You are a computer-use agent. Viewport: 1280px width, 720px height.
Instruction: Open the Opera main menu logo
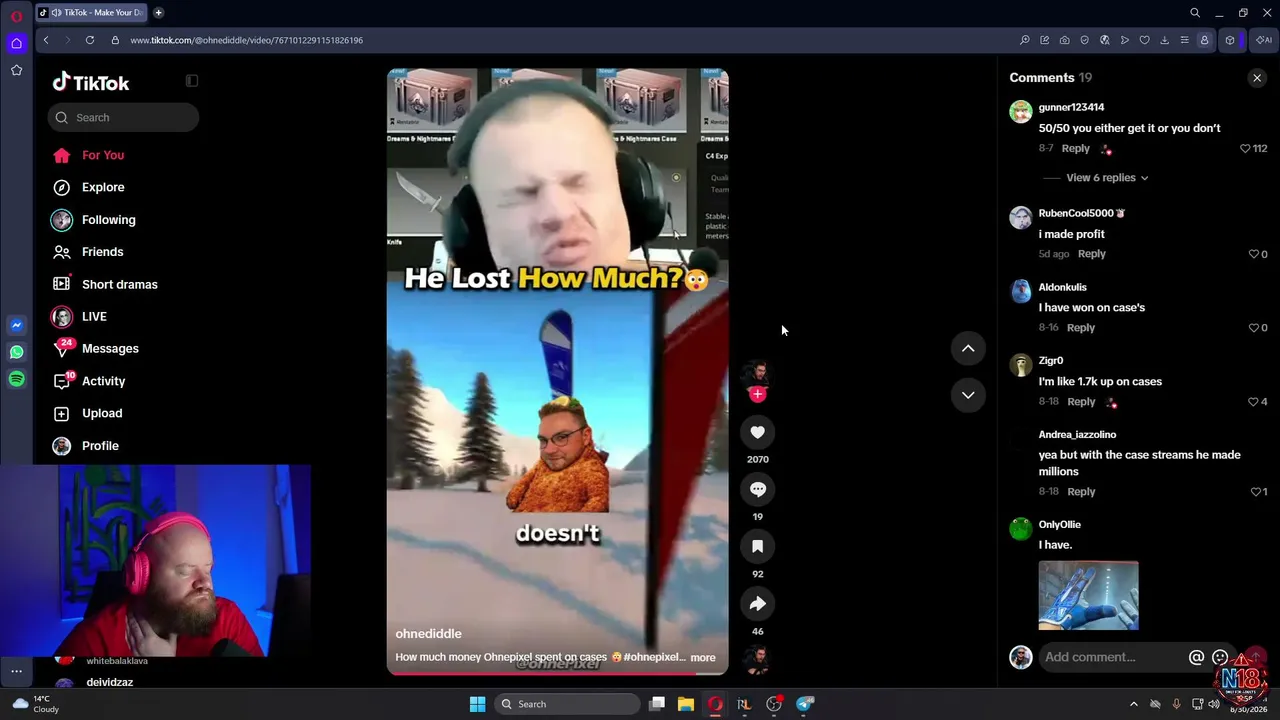click(x=16, y=16)
